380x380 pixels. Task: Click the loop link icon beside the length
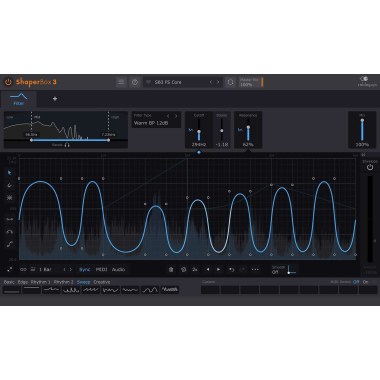pyautogui.click(x=23, y=269)
